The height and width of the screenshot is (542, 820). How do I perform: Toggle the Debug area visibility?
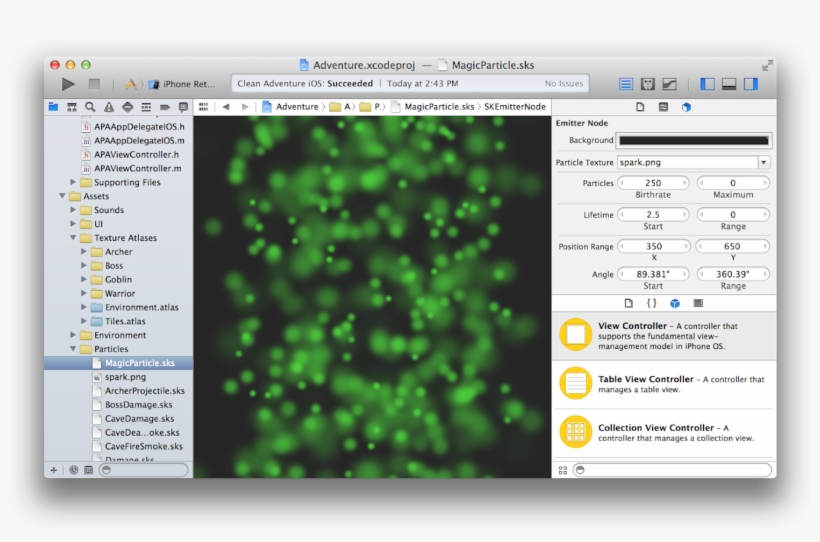tap(729, 84)
